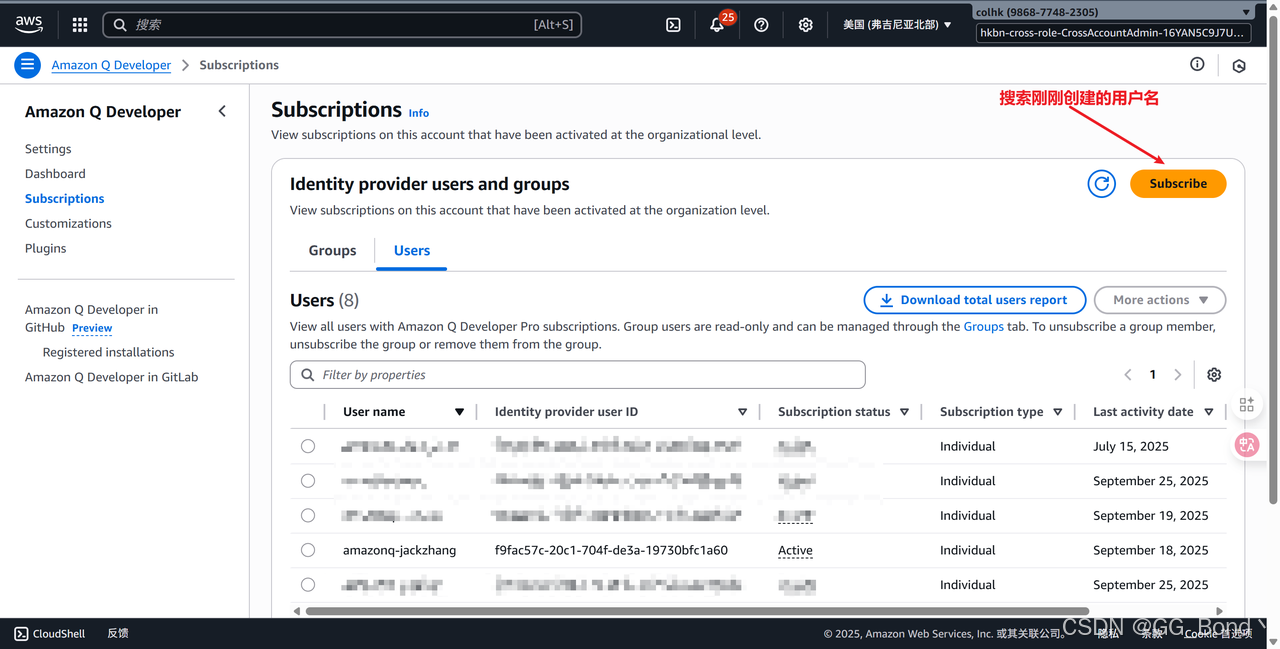1280x649 pixels.
Task: Open Settings in the sidebar
Action: (x=48, y=149)
